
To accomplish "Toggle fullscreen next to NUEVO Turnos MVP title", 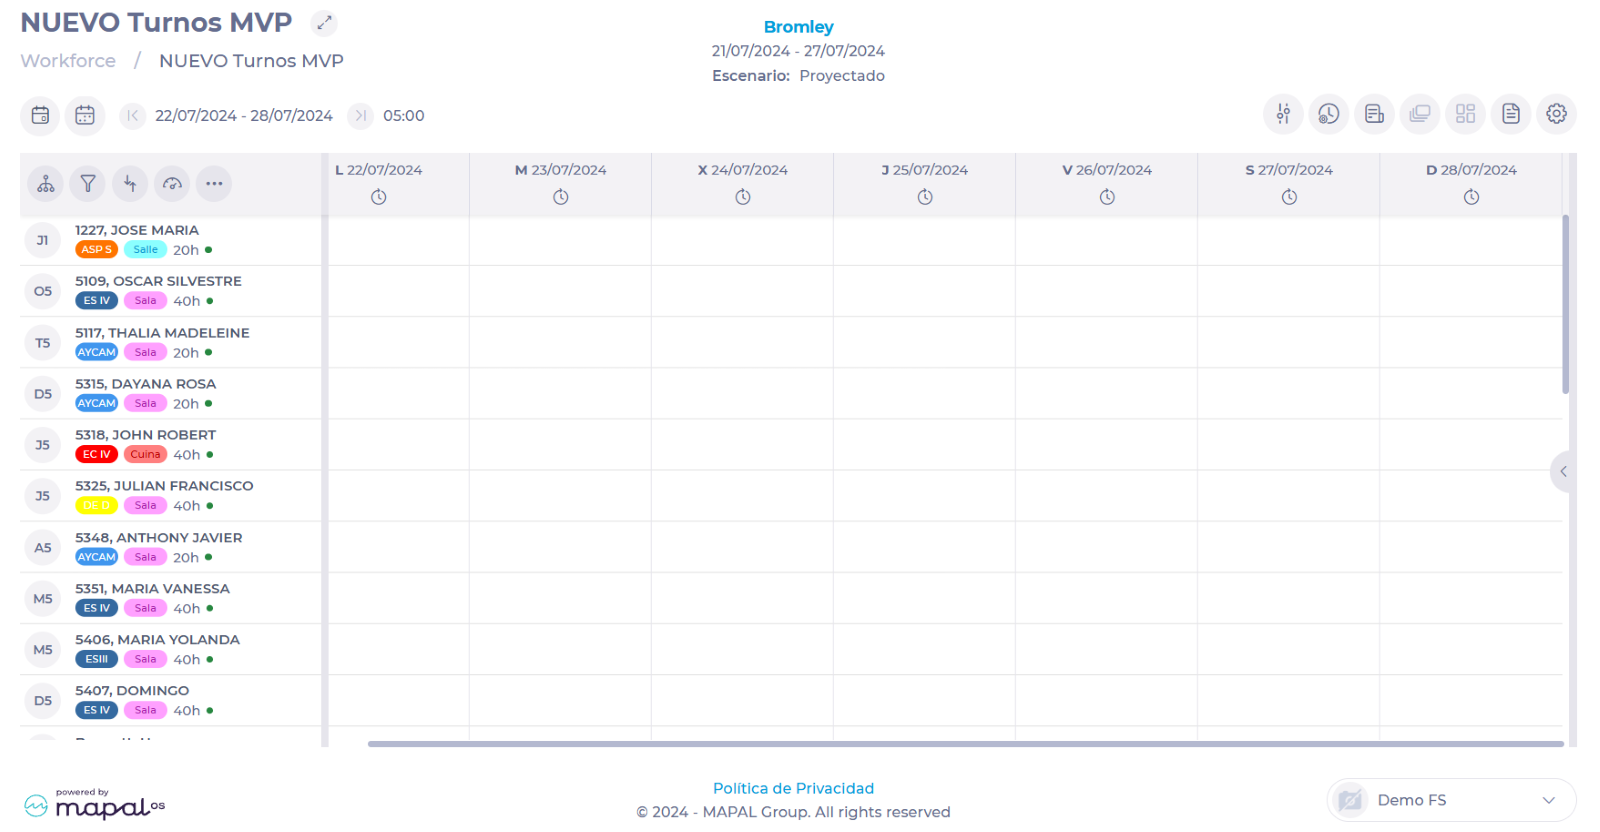I will tap(324, 22).
